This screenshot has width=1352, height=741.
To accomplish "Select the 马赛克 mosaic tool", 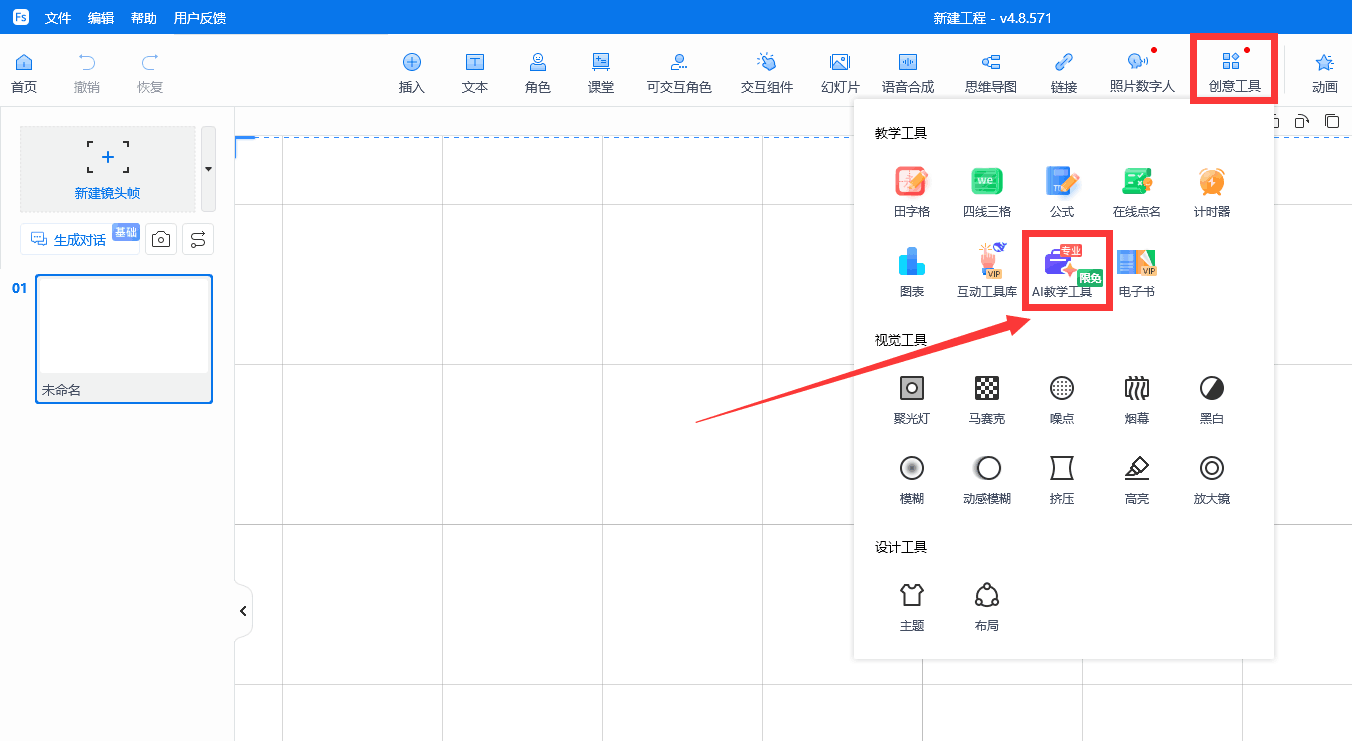I will click(986, 389).
